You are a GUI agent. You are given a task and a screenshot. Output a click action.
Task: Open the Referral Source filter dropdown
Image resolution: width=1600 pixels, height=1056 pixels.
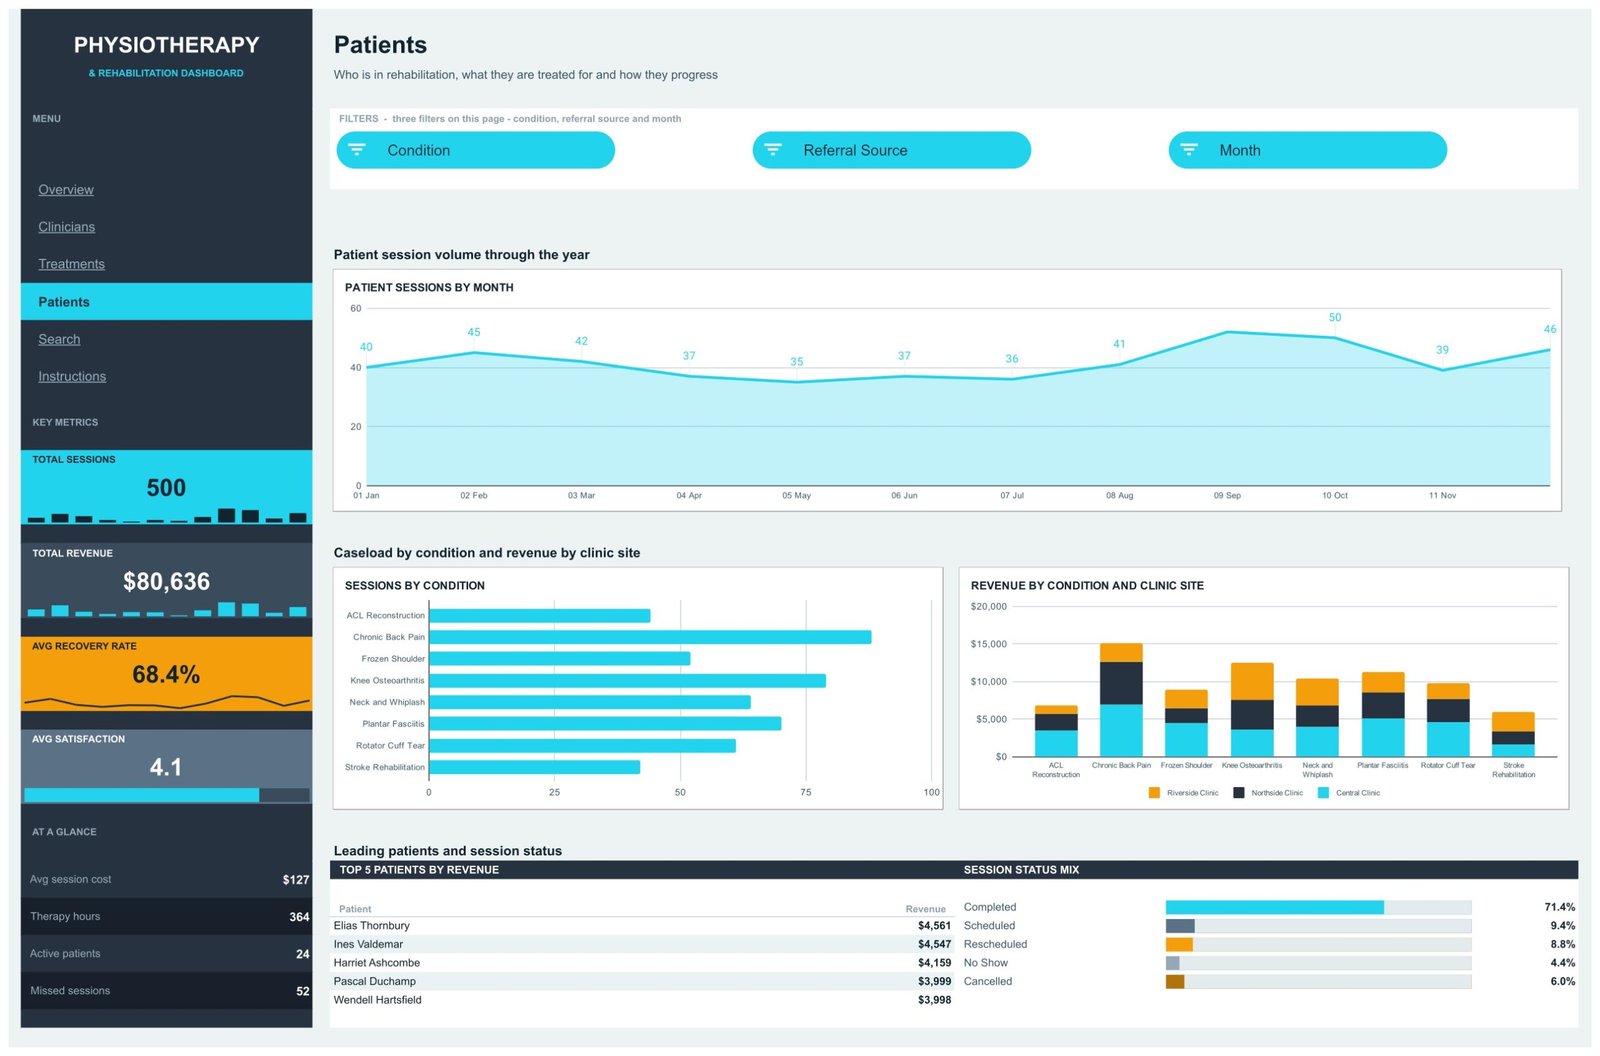(892, 150)
